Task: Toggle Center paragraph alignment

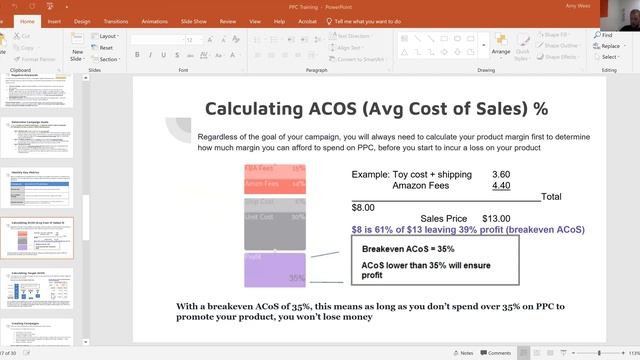Action: 271,55
